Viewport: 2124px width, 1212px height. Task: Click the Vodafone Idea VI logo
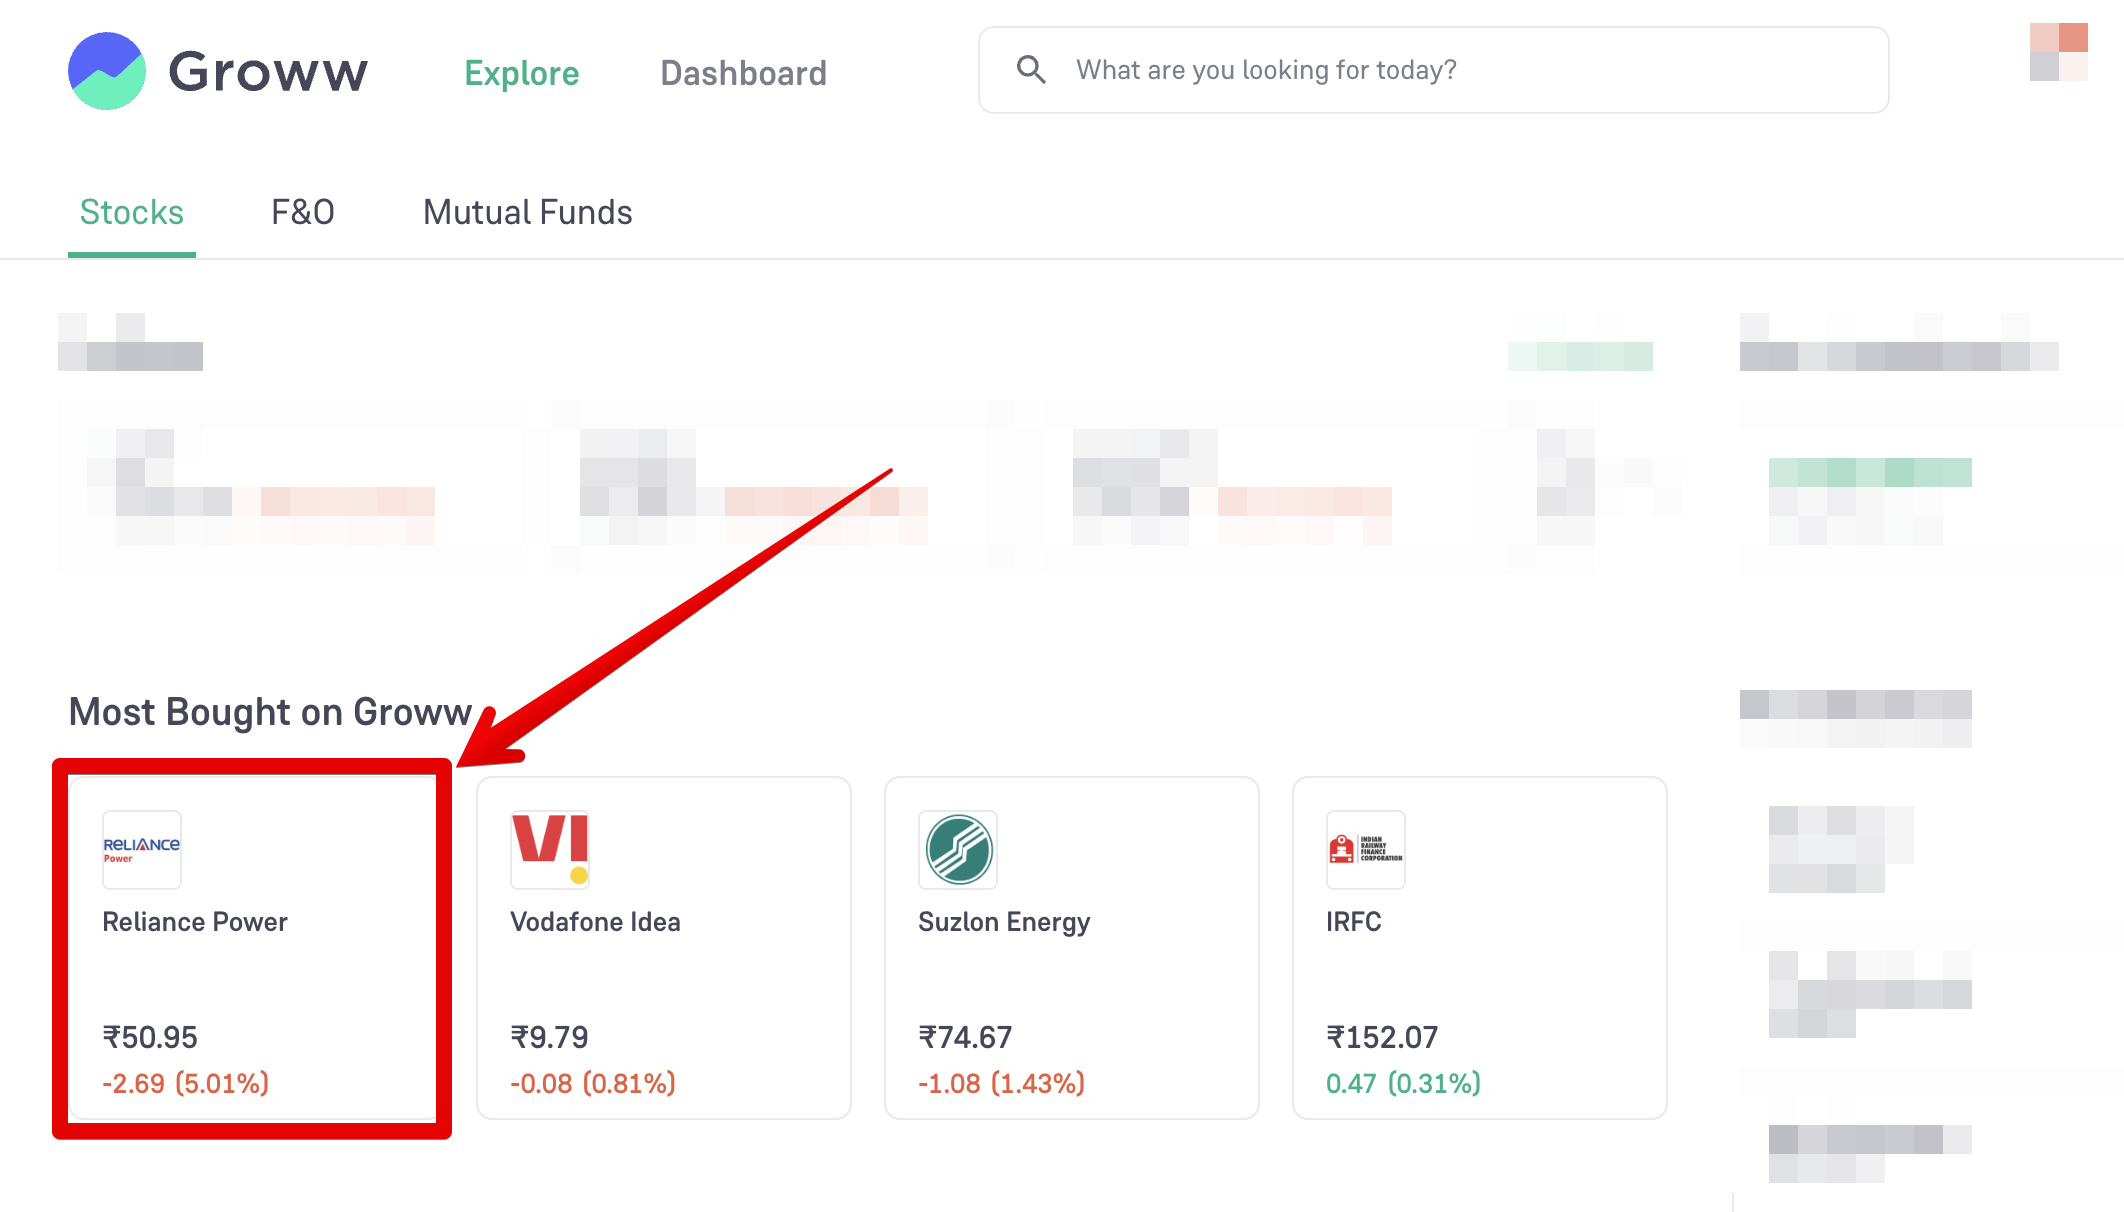click(x=550, y=850)
